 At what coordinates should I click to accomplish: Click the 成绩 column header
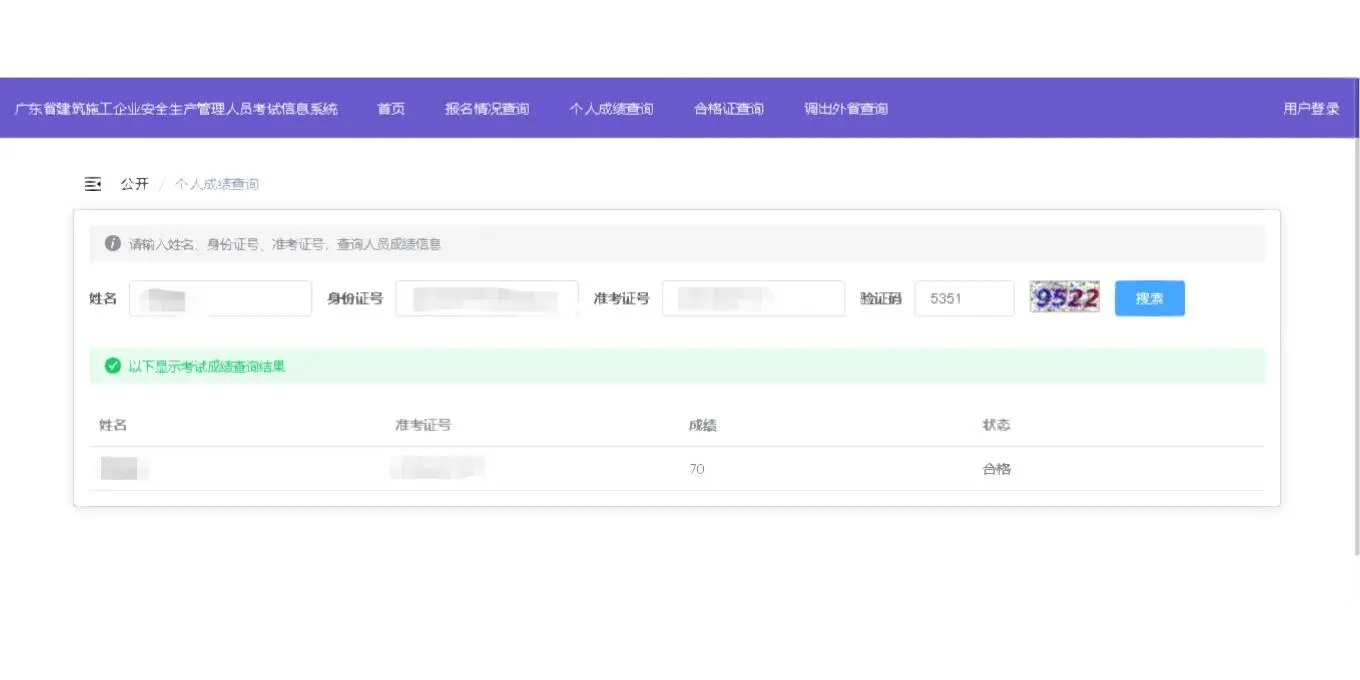click(703, 425)
